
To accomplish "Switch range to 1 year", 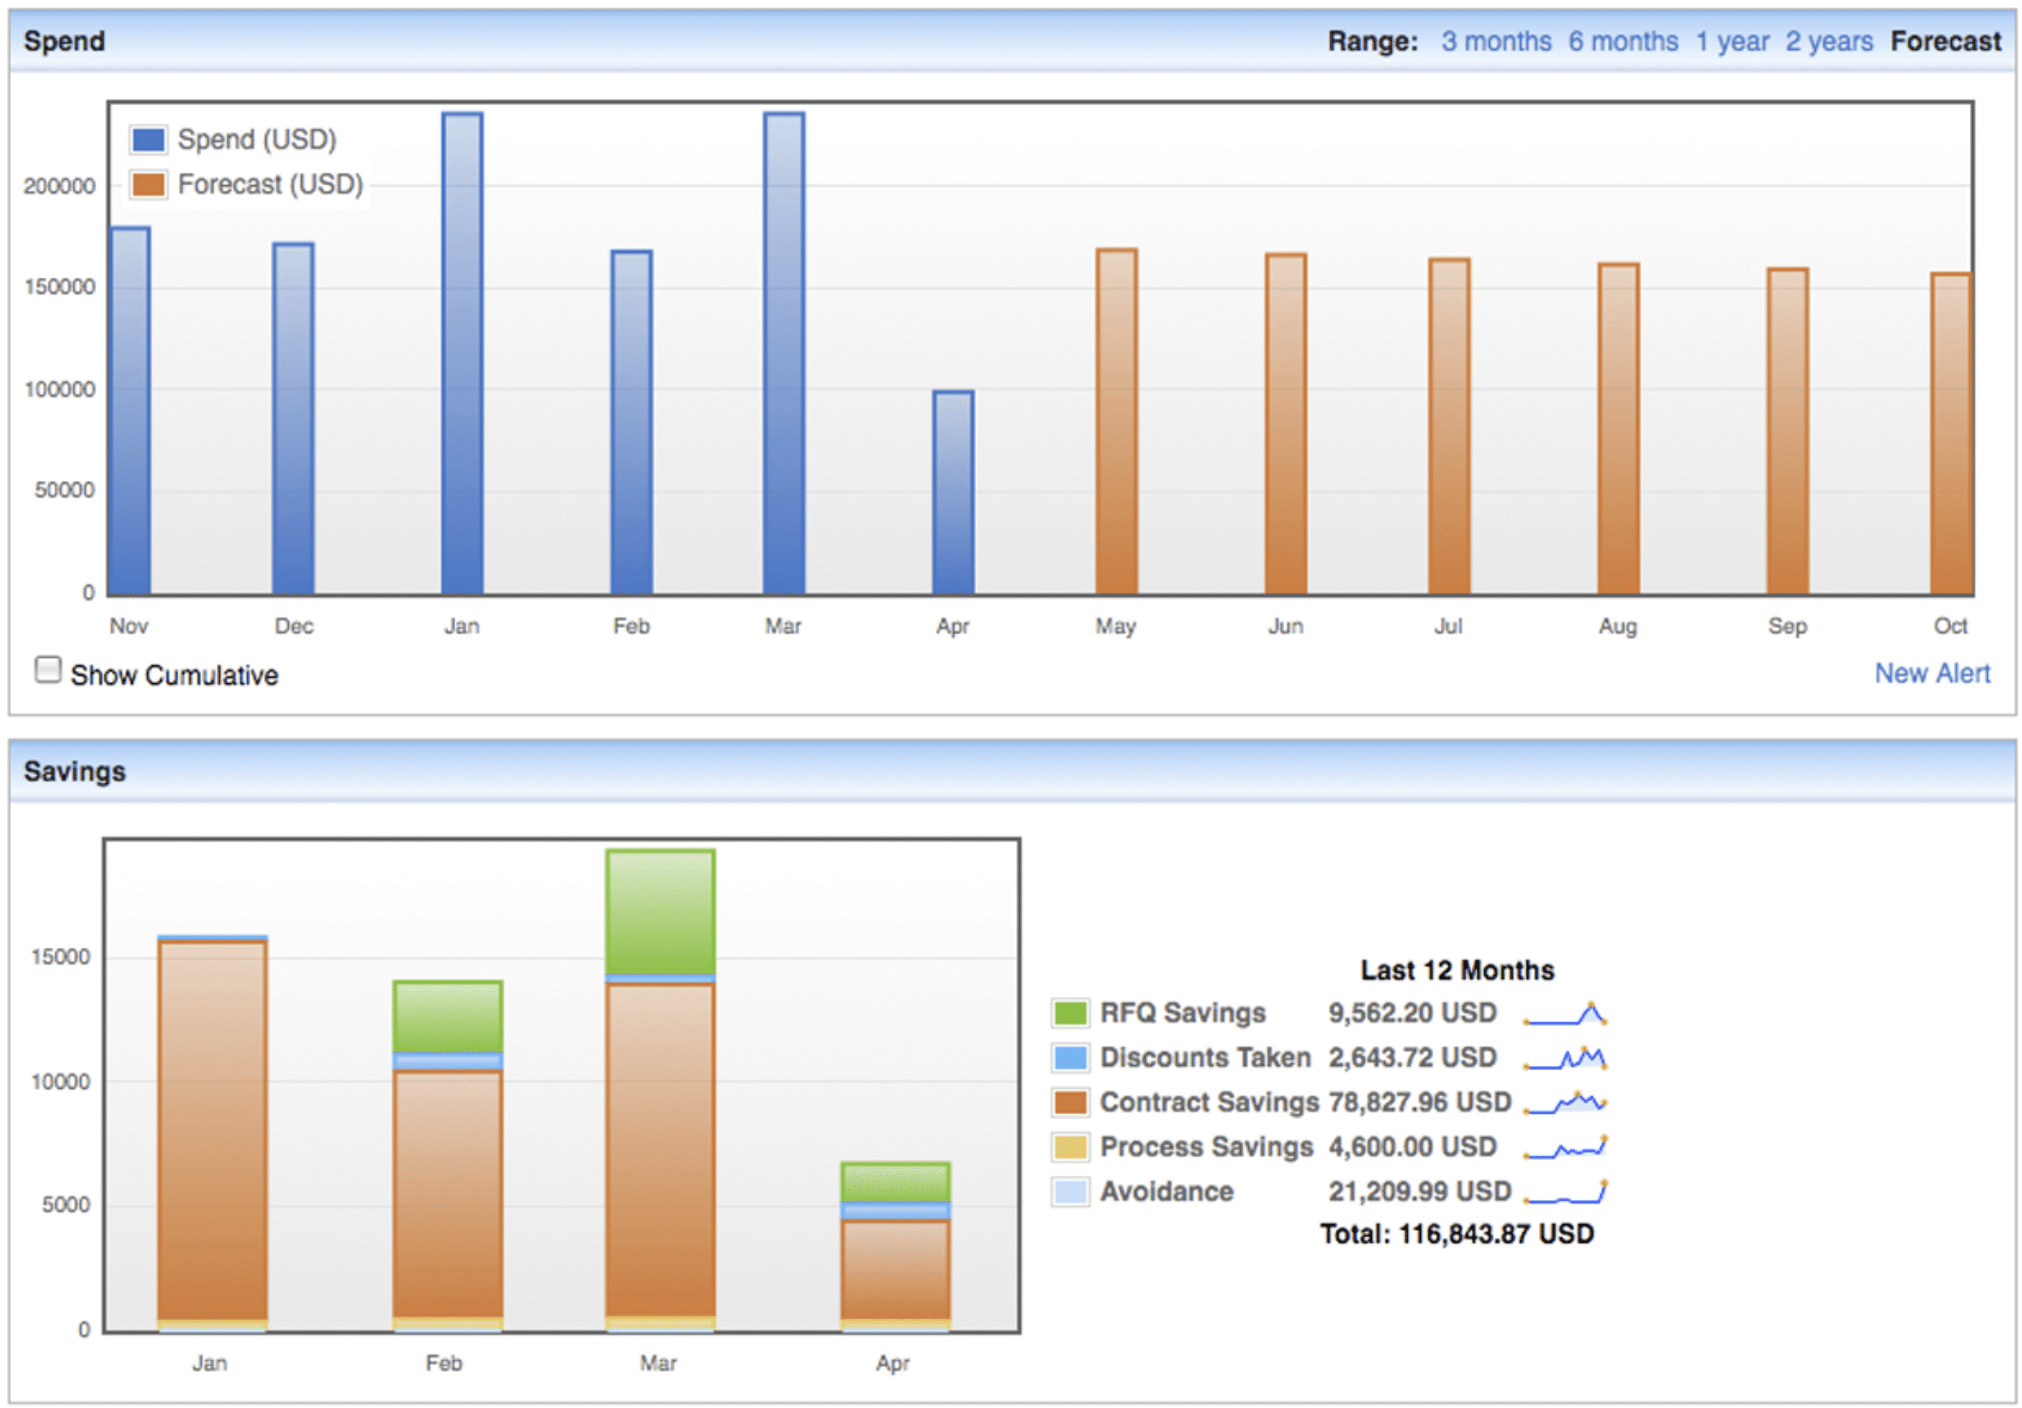I will pos(1731,41).
